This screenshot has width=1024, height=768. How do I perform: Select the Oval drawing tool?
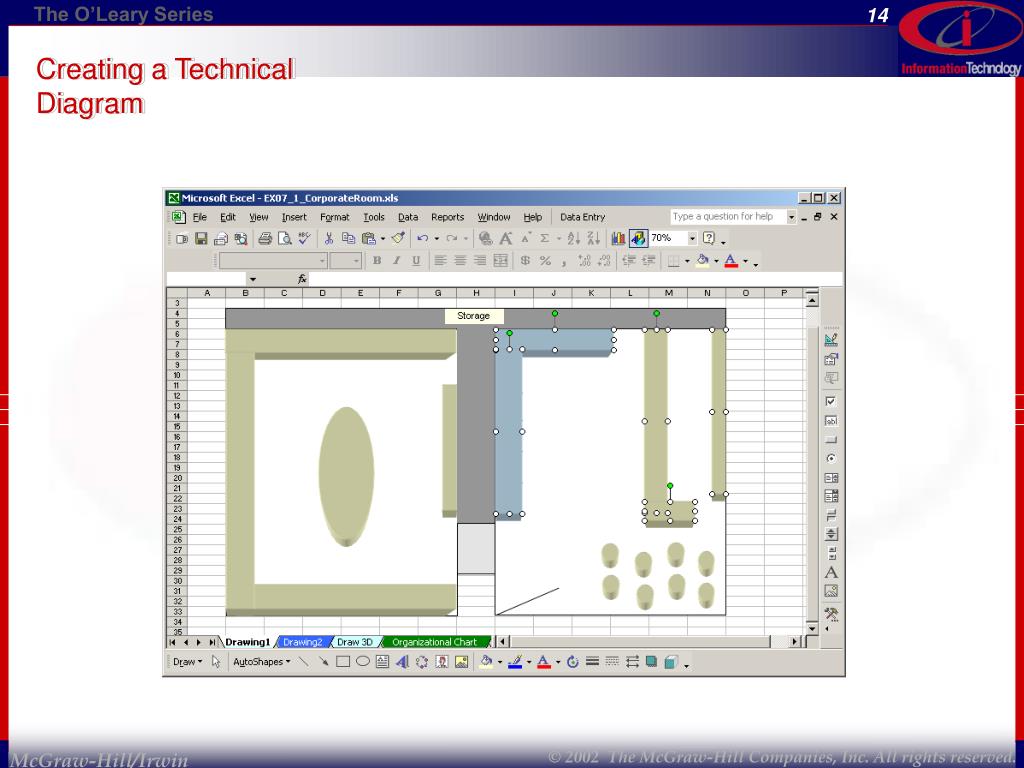pyautogui.click(x=363, y=662)
